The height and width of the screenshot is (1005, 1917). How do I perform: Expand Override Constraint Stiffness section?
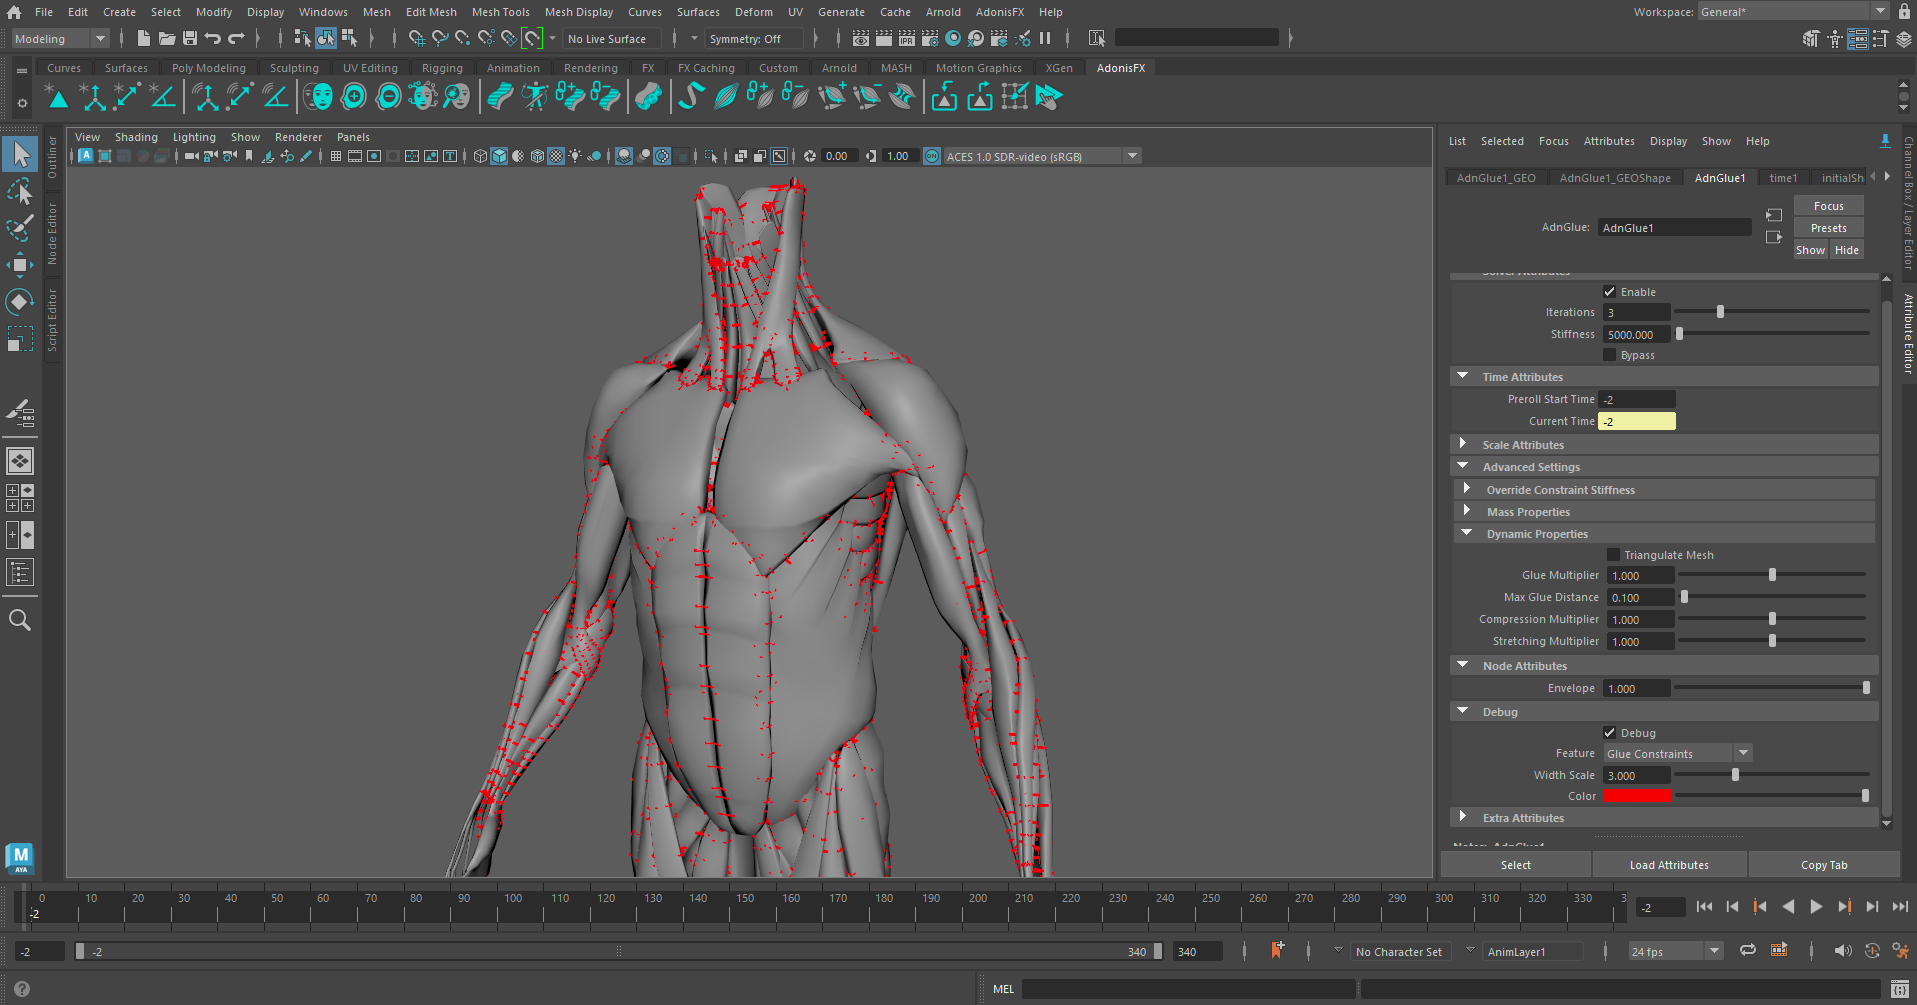(x=1666, y=490)
